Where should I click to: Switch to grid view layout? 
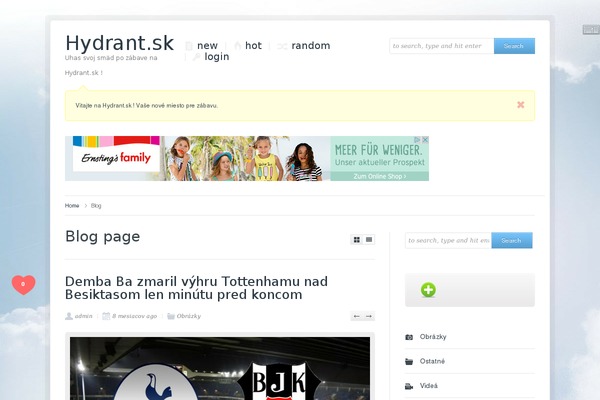pyautogui.click(x=357, y=240)
